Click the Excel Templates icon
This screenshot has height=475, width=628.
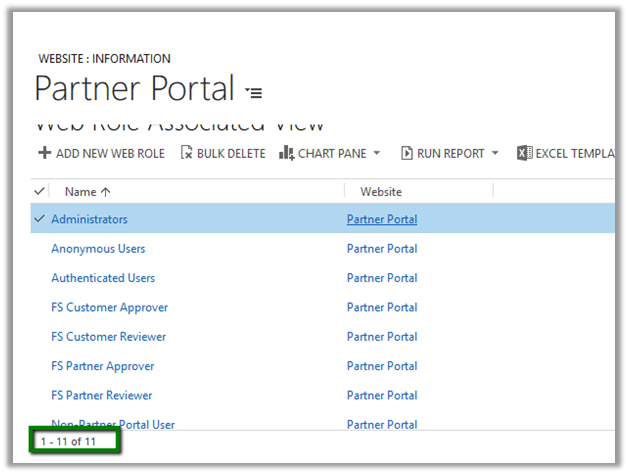coord(524,153)
